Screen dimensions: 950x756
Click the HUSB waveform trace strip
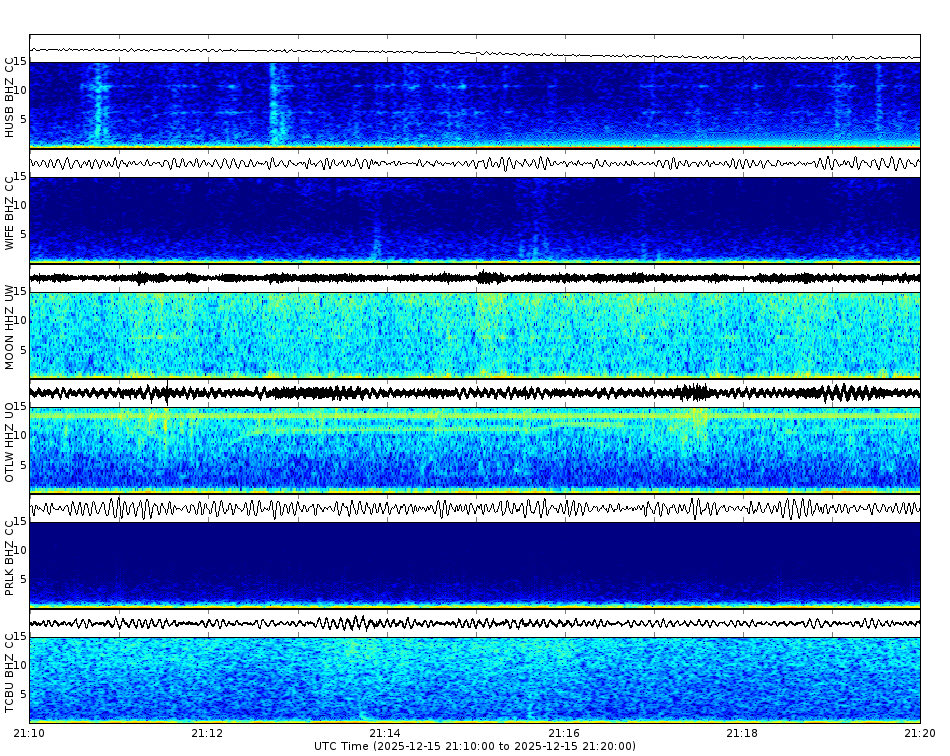click(x=475, y=46)
